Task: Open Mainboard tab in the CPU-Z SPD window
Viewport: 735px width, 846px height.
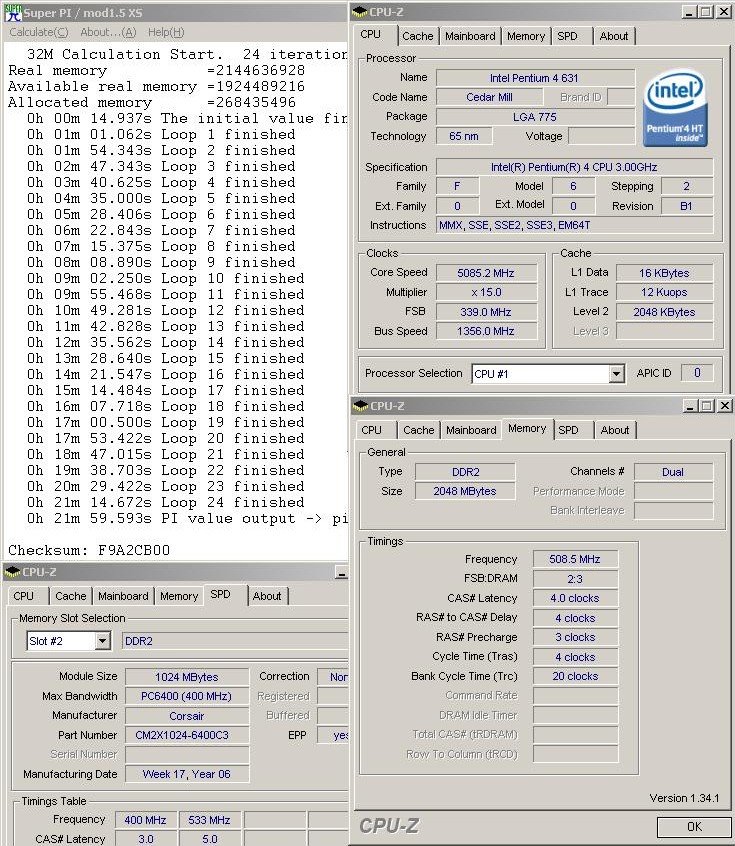Action: [123, 596]
